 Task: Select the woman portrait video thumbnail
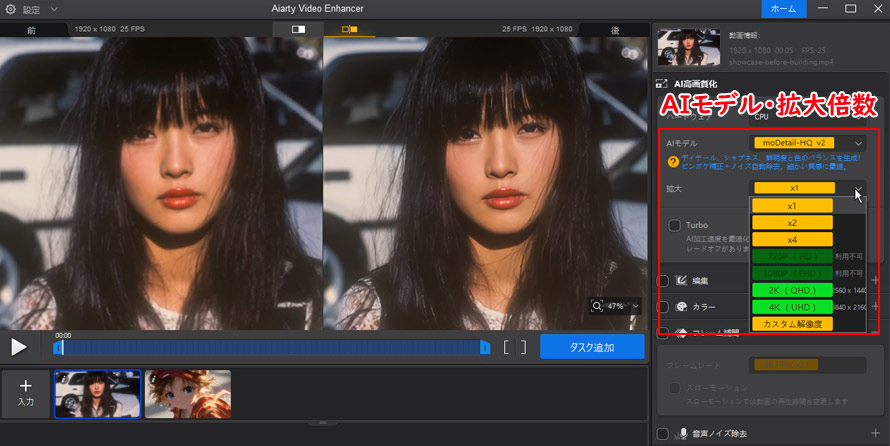pos(98,394)
